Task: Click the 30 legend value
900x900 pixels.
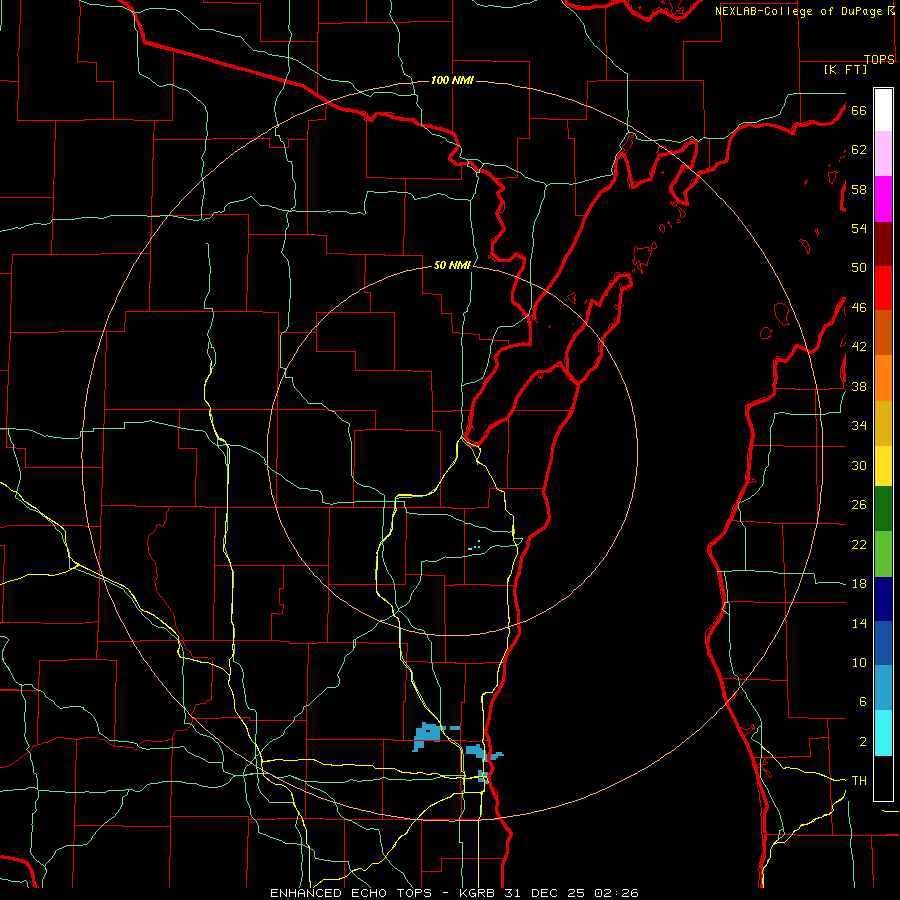Action: 859,465
